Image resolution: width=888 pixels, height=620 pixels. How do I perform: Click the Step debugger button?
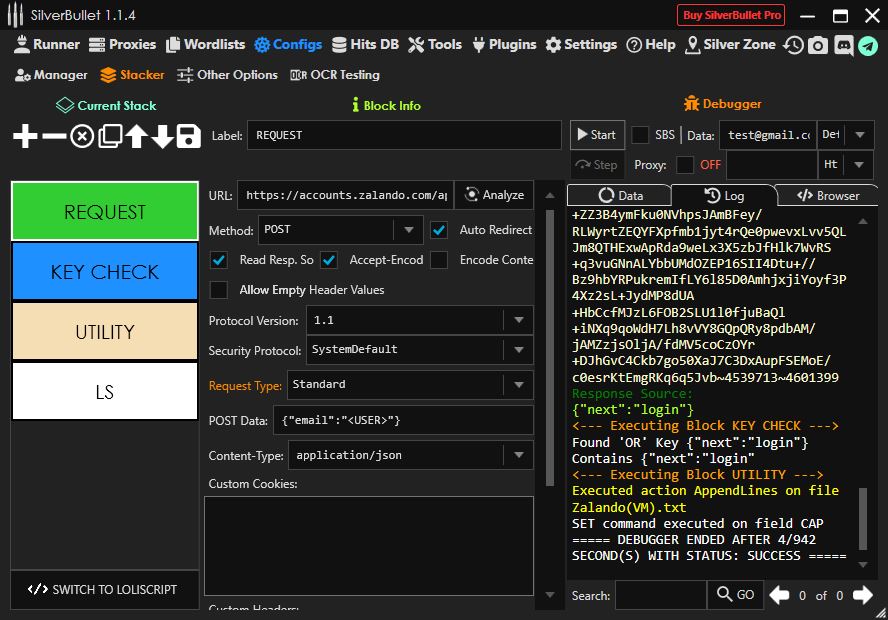(x=597, y=165)
